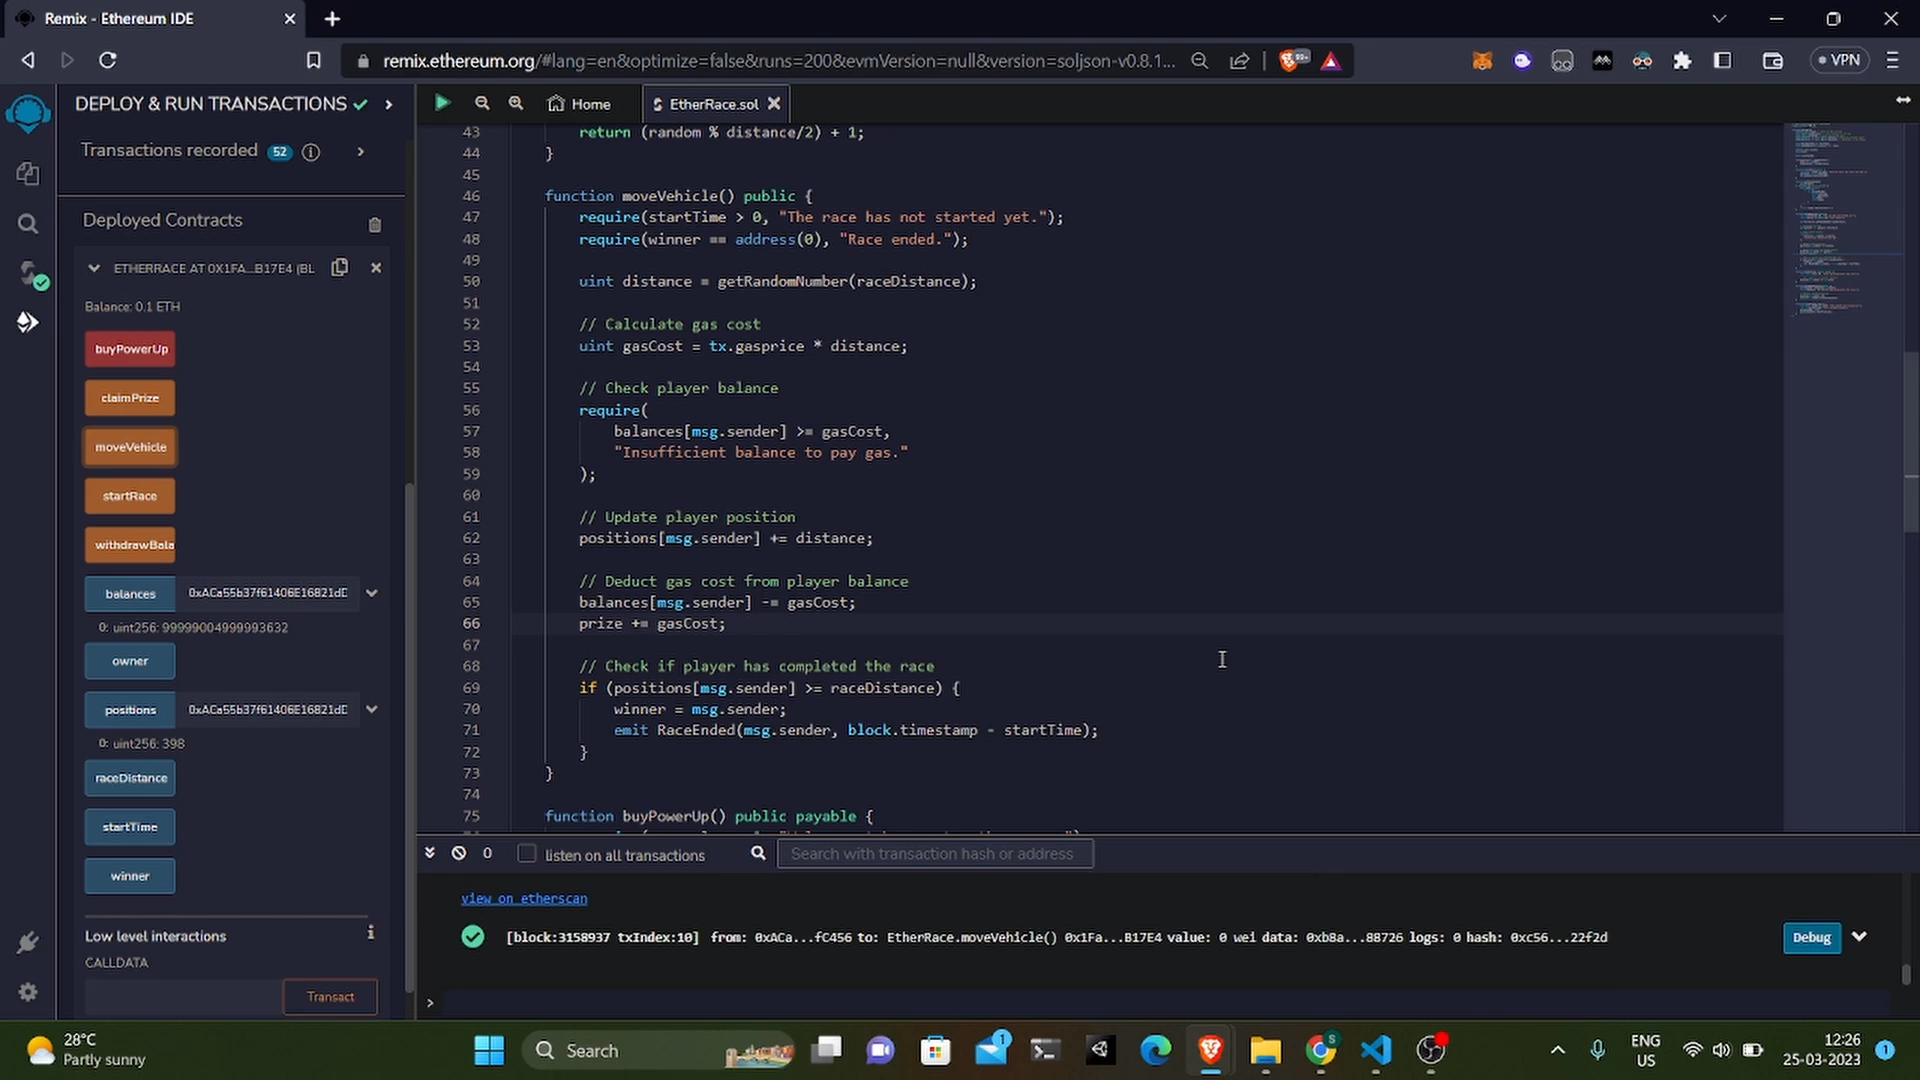
Task: Click the balances address input field
Action: (267, 593)
